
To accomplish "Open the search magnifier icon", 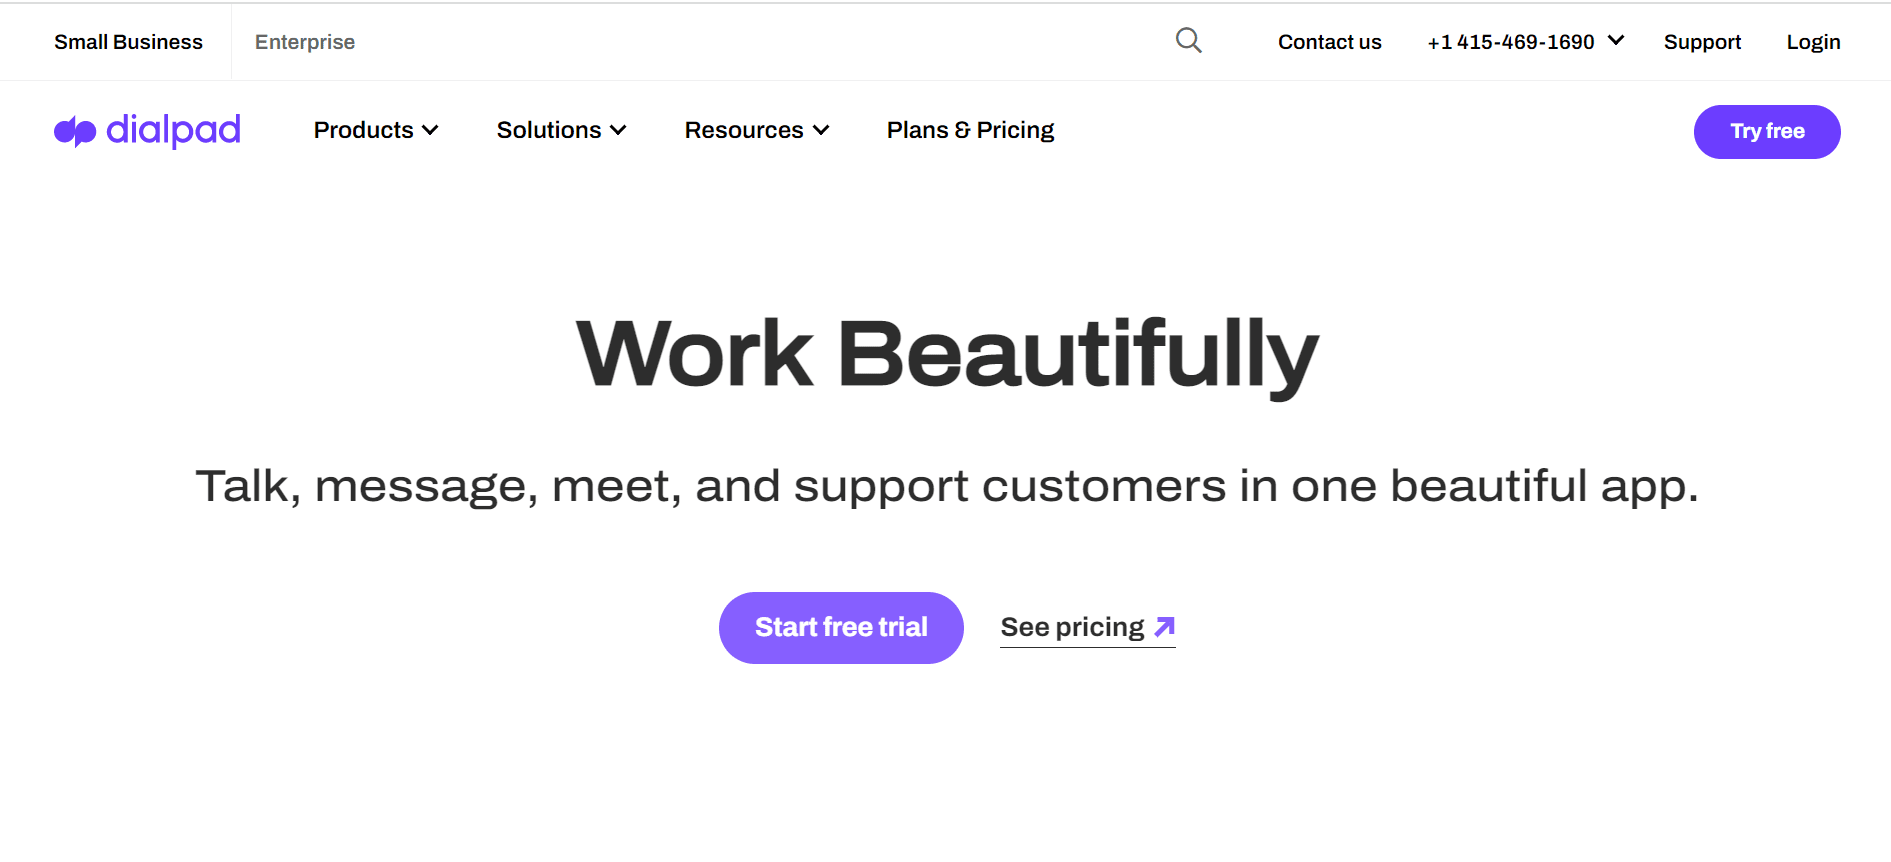I will (x=1188, y=41).
